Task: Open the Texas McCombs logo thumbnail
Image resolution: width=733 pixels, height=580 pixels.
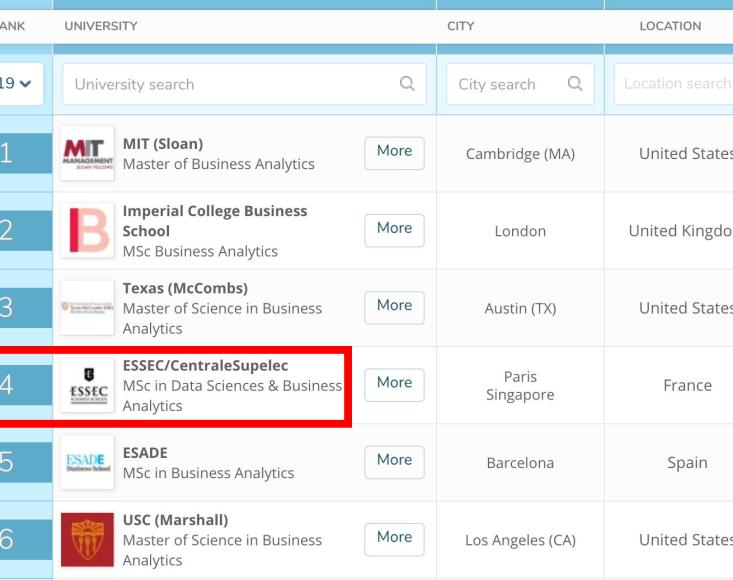Action: pyautogui.click(x=87, y=308)
